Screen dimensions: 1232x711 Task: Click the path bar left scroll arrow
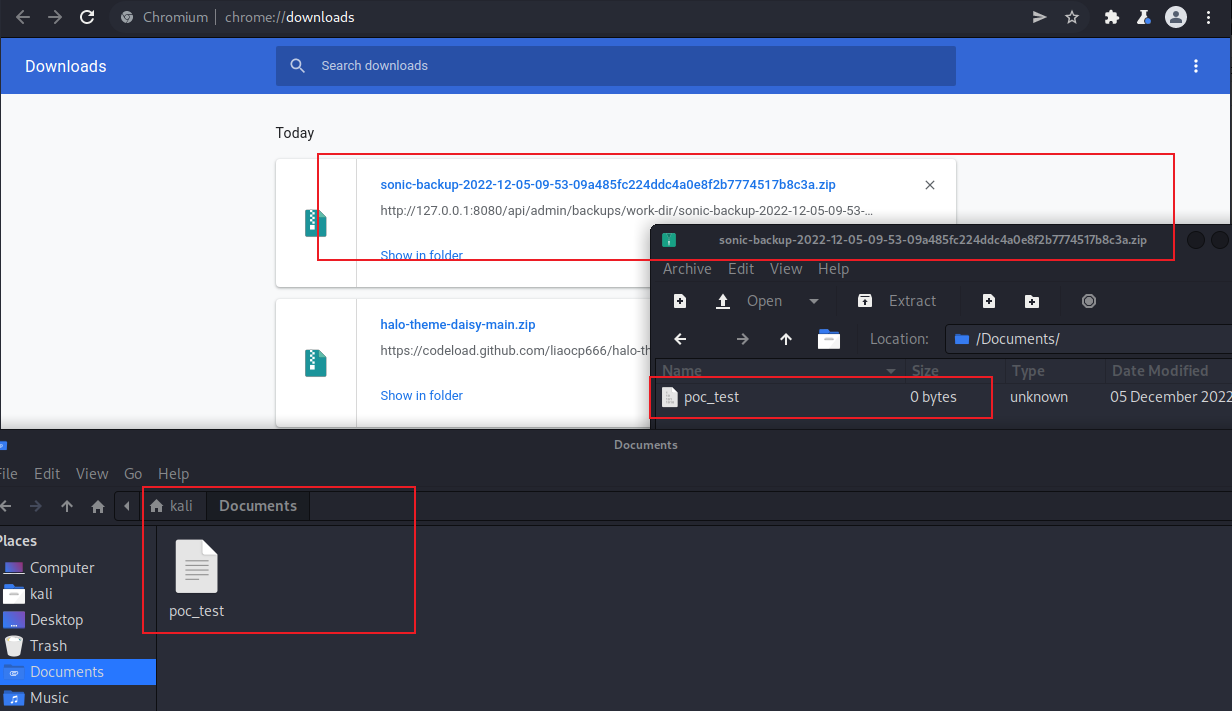127,506
